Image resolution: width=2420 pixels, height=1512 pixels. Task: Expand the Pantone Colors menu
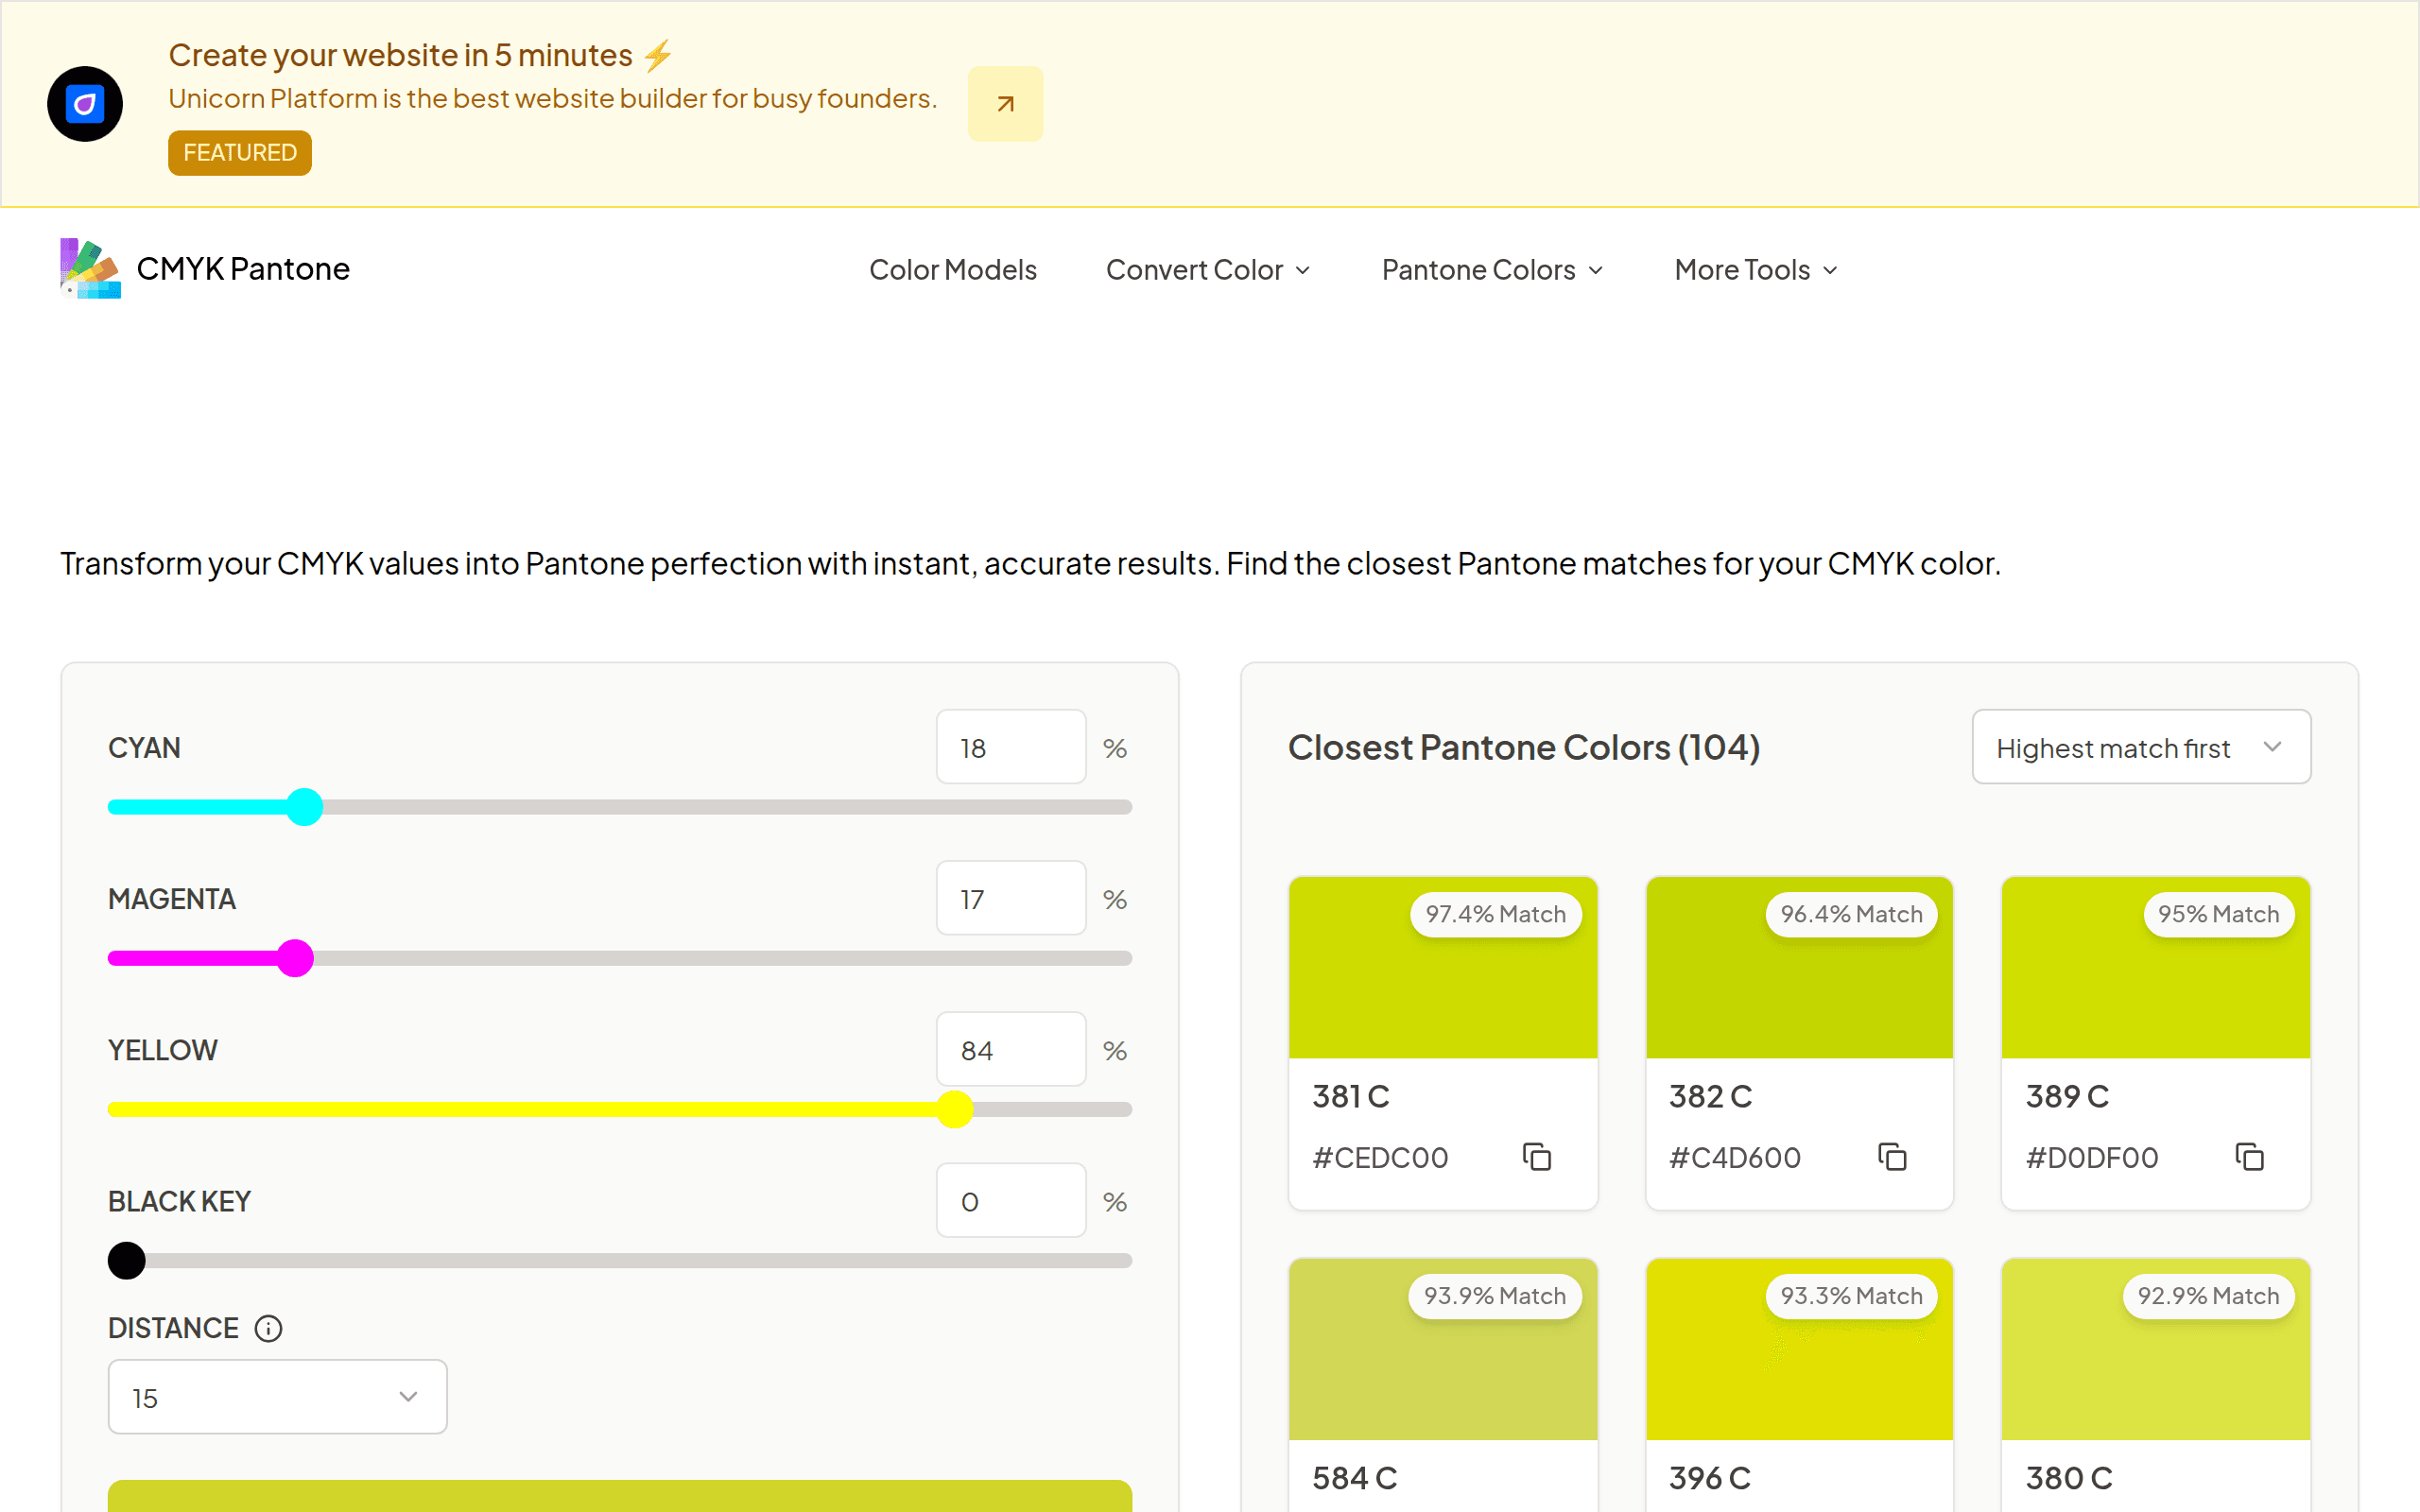tap(1493, 270)
